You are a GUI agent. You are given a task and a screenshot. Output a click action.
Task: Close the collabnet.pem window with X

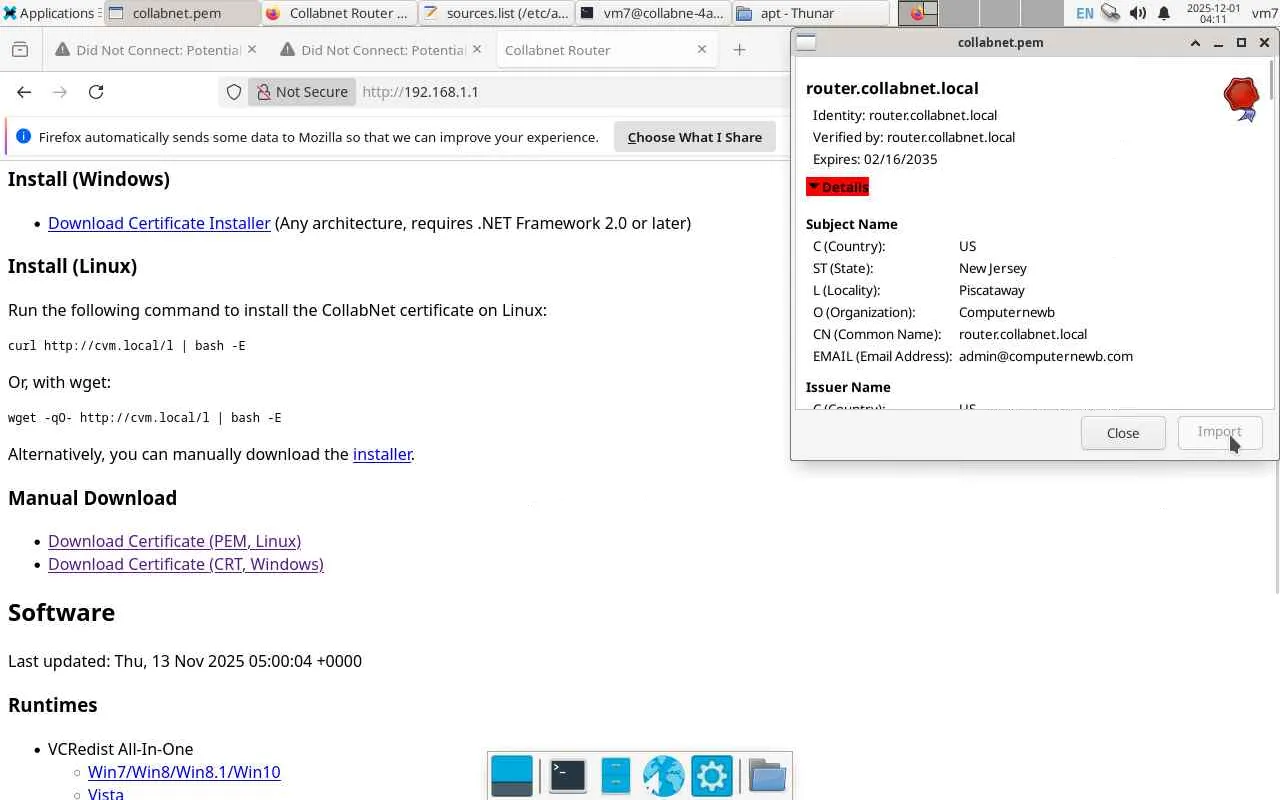click(1264, 43)
